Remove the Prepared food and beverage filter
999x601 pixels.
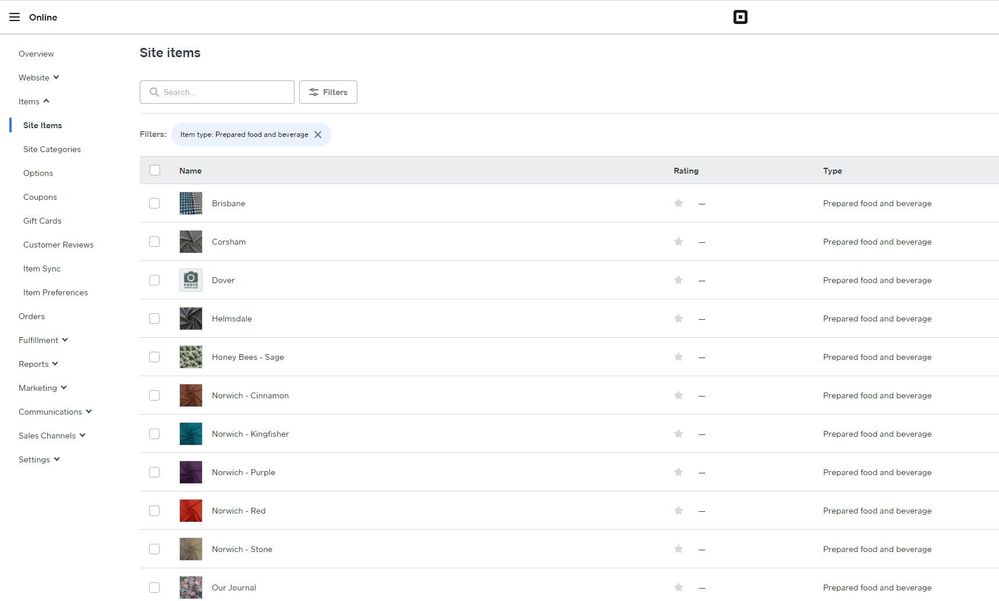coord(317,134)
